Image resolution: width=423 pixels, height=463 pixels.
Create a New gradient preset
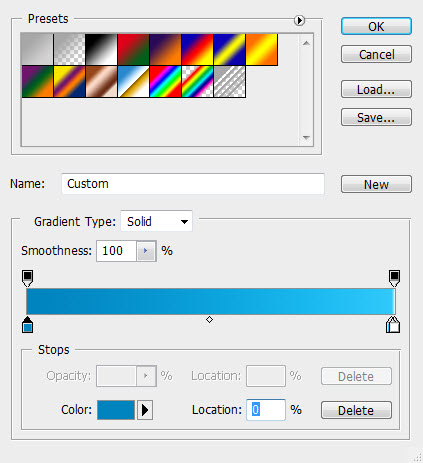click(376, 184)
